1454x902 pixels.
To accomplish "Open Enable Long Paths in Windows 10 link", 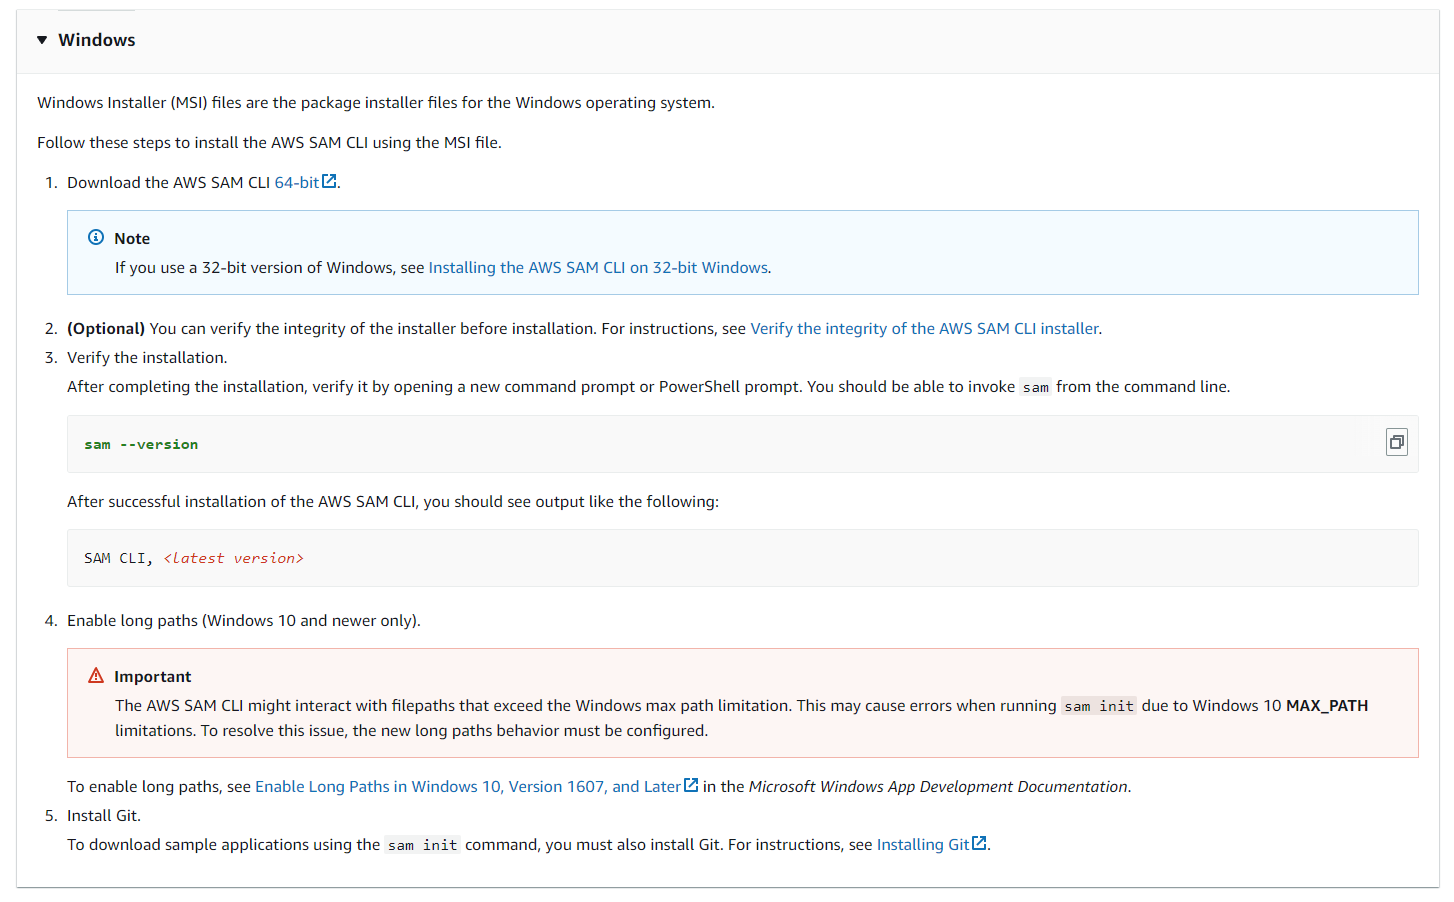I will pos(467,787).
